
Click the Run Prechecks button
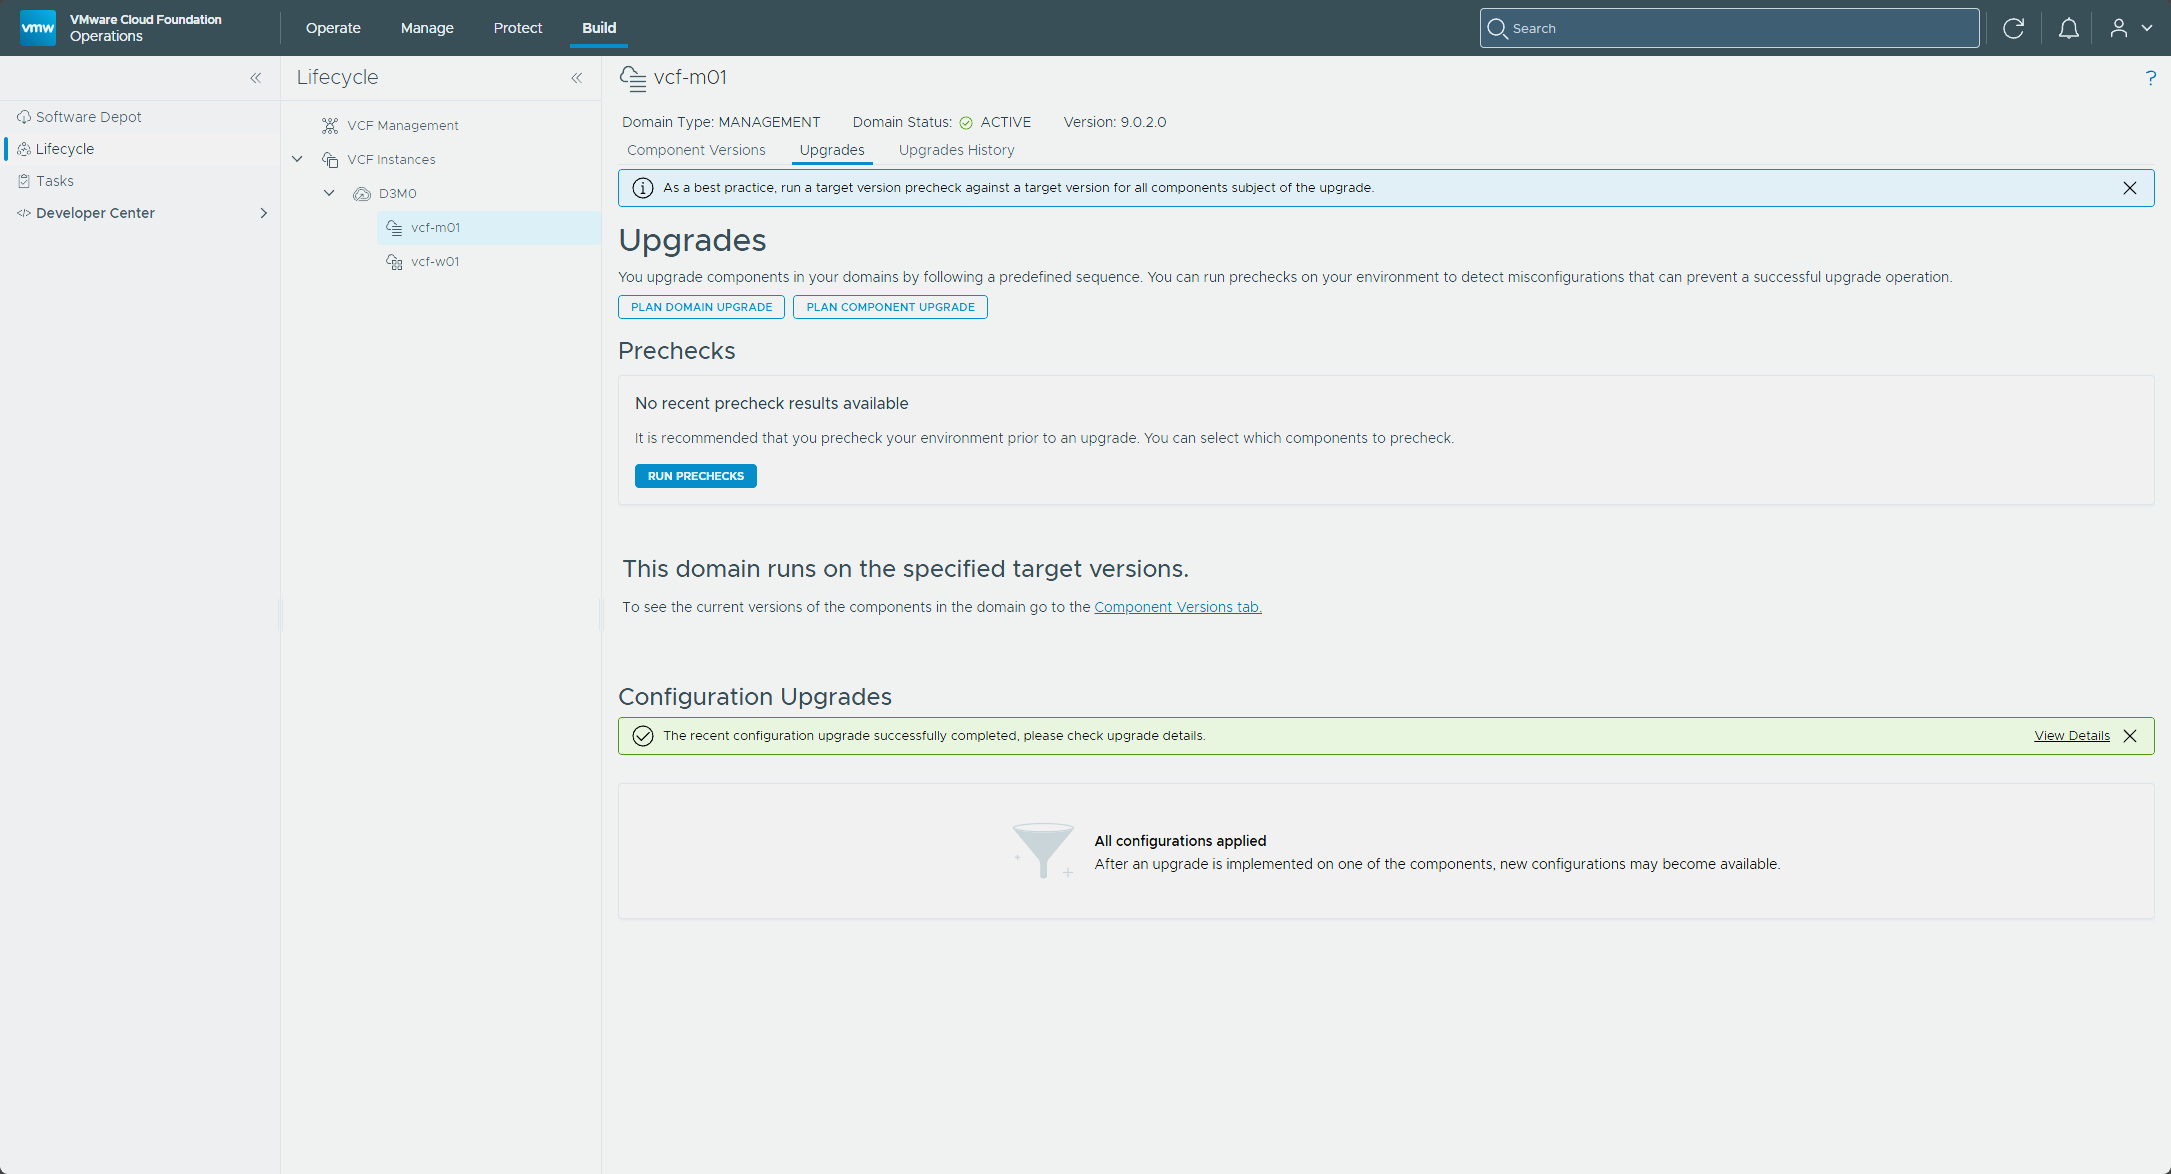pos(695,476)
